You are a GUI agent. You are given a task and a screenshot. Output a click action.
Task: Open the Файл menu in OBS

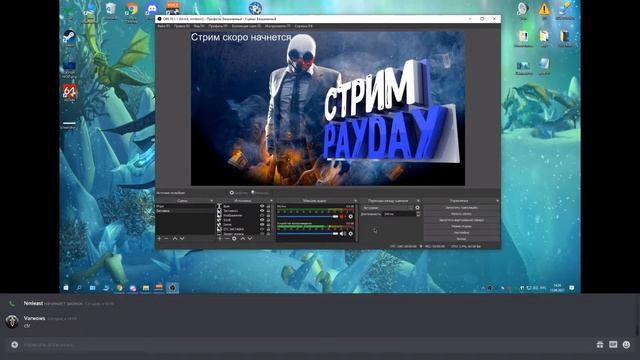coord(163,26)
